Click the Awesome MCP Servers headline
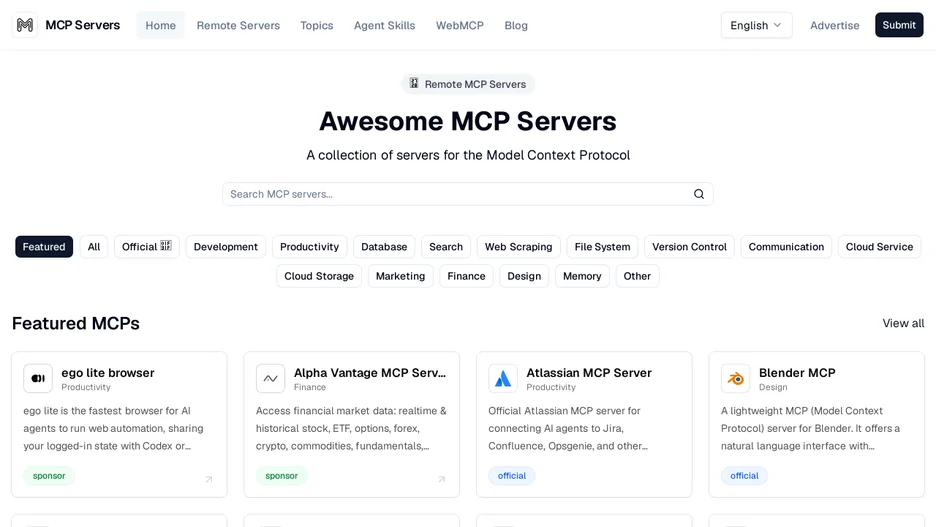Viewport: 936px width, 527px height. [x=467, y=121]
